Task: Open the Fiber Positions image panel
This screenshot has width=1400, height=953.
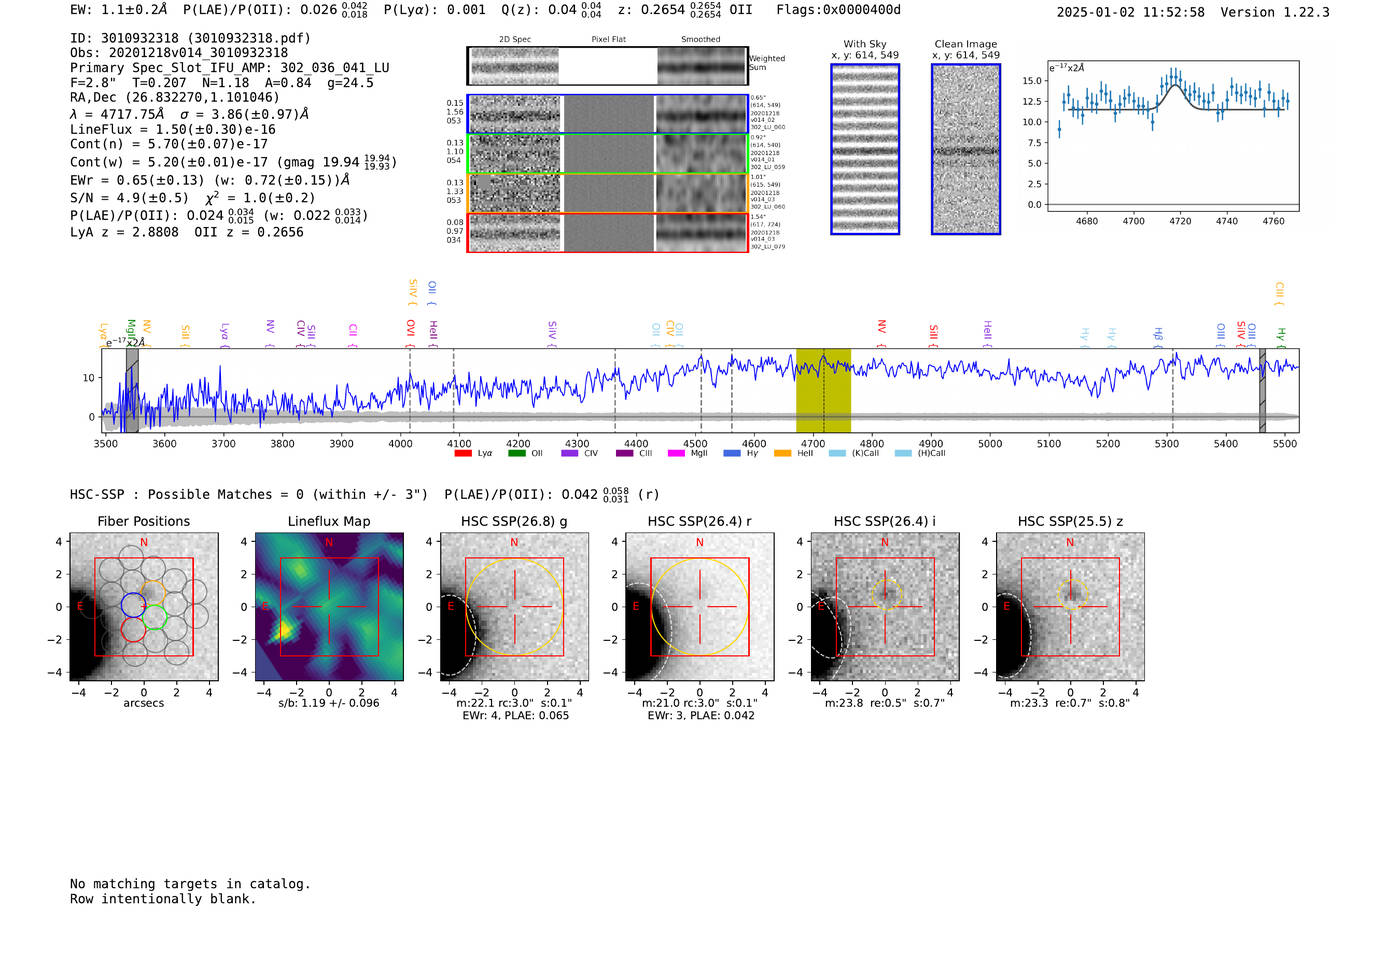Action: click(x=143, y=607)
